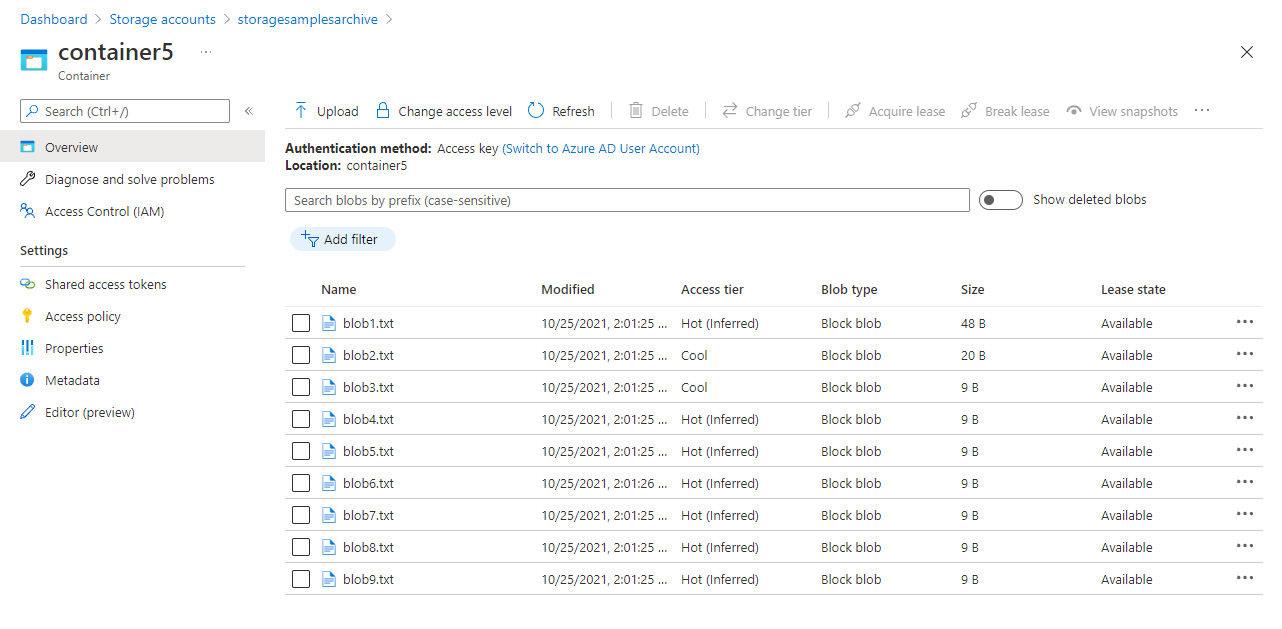Click the blob file icon next to blob3.txt
The height and width of the screenshot is (629, 1282).
329,387
